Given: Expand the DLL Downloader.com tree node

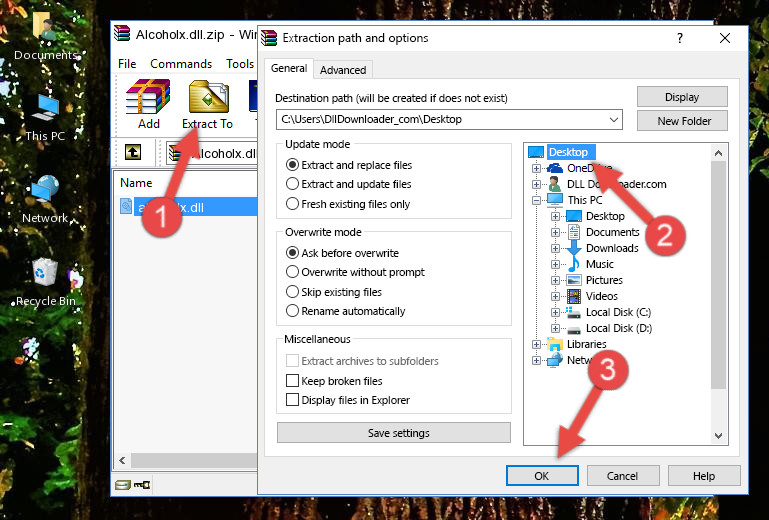Looking at the screenshot, I should coord(536,184).
